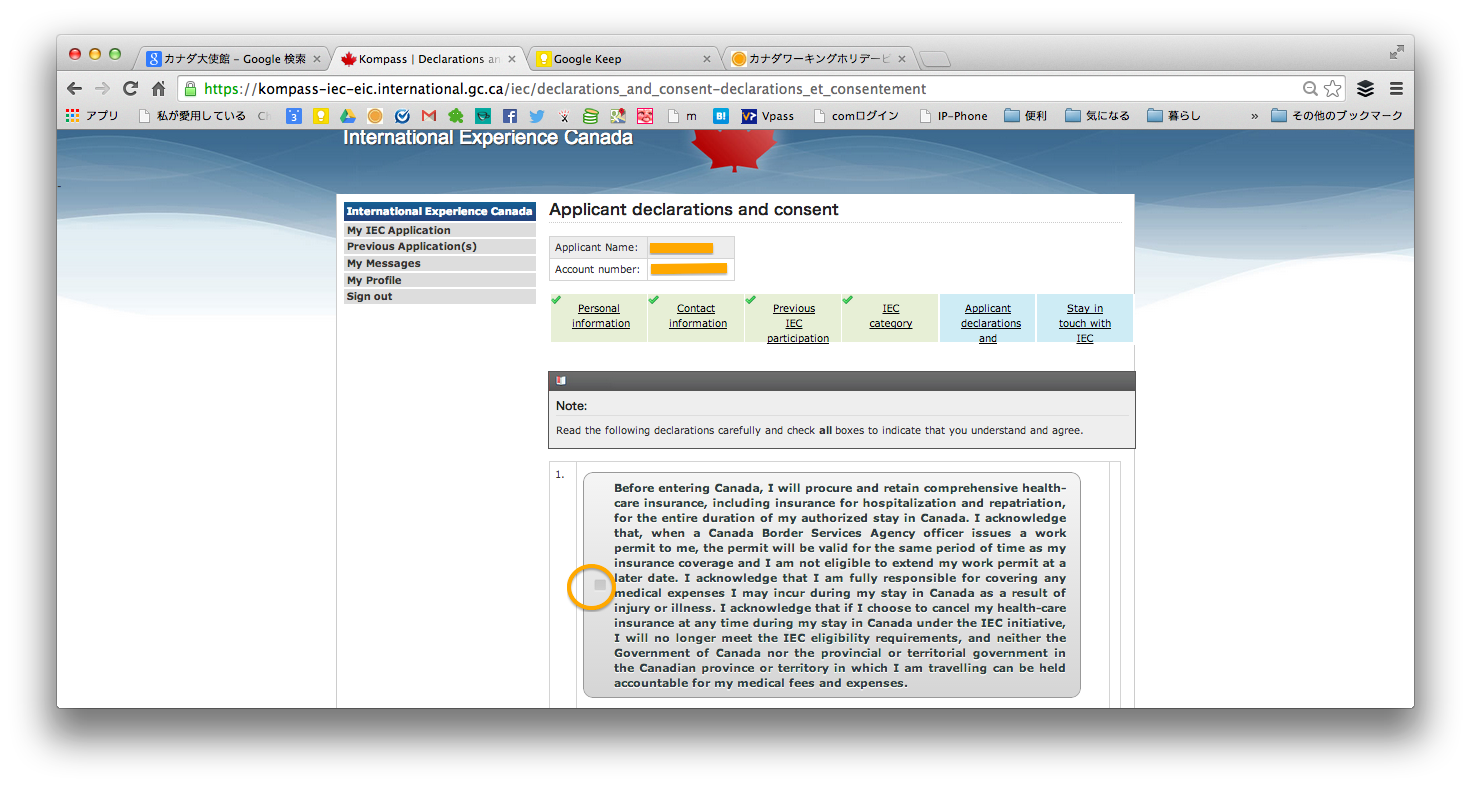Open the 便利 bookmarks folder
Screen dimensions: 1471x787
[x=1025, y=116]
